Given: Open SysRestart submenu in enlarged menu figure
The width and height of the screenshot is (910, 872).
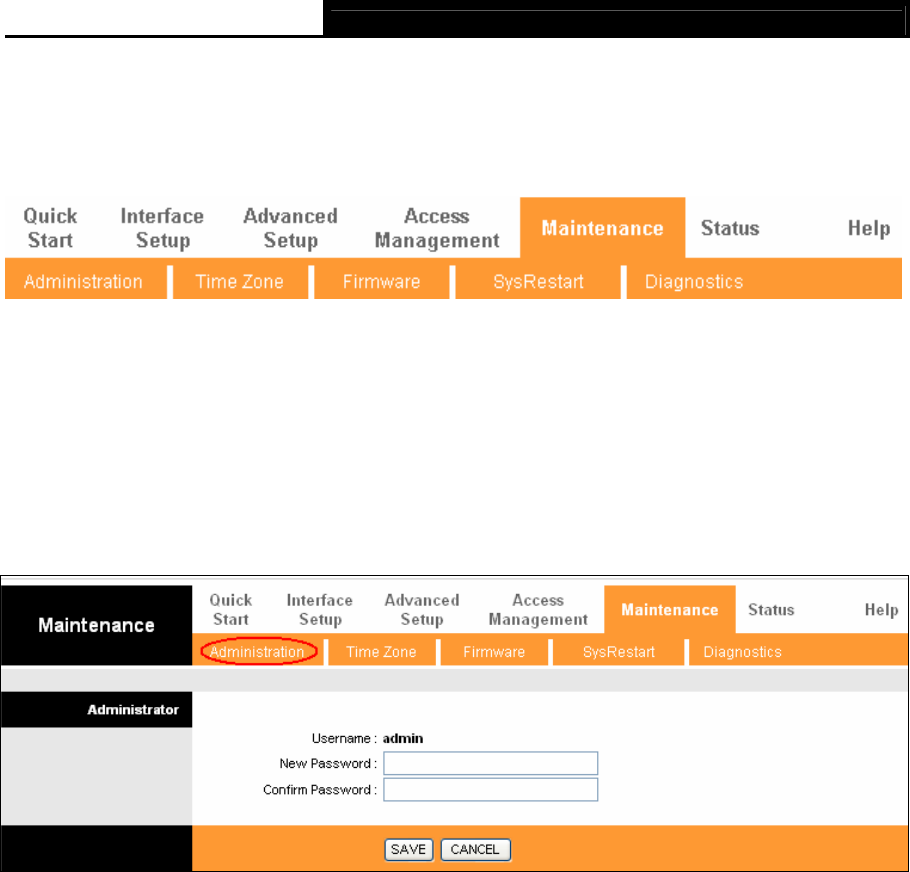Looking at the screenshot, I should tap(538, 281).
